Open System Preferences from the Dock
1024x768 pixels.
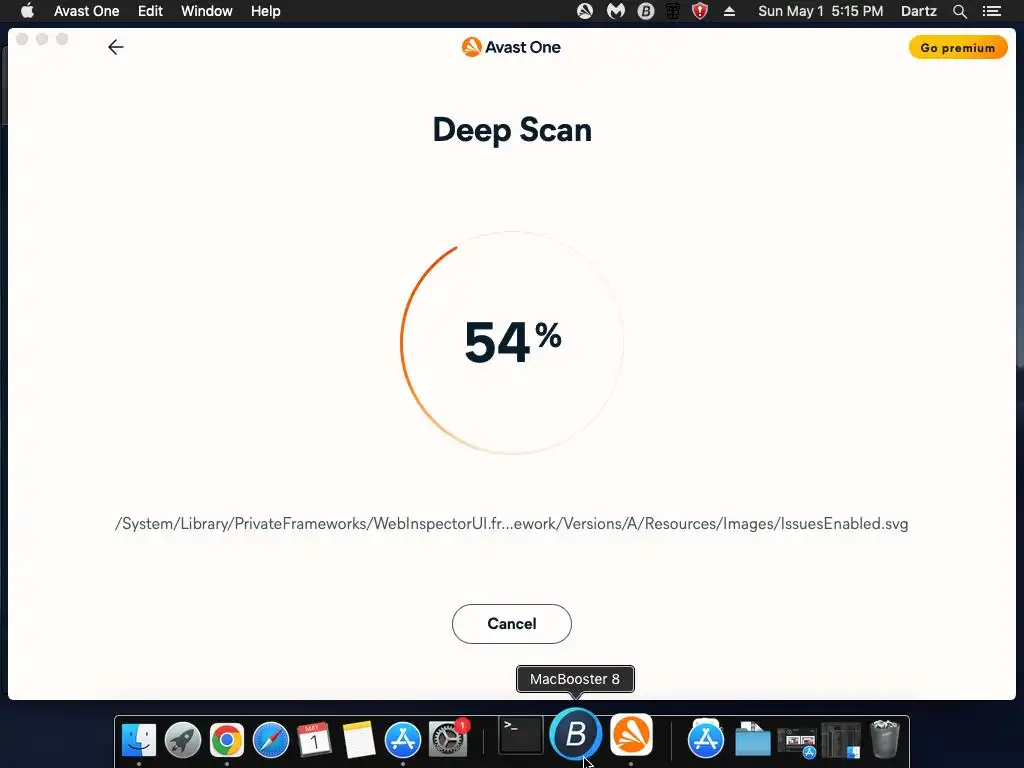tap(447, 739)
